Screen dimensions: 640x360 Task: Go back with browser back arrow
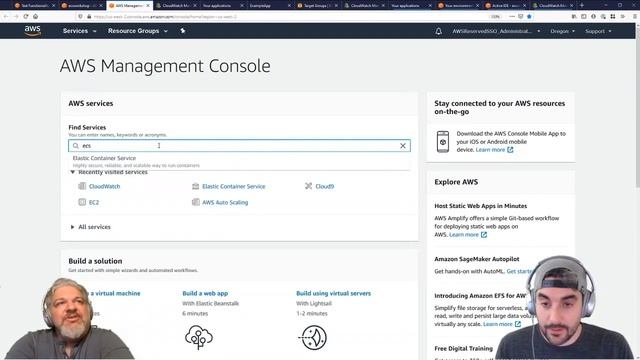6,16
